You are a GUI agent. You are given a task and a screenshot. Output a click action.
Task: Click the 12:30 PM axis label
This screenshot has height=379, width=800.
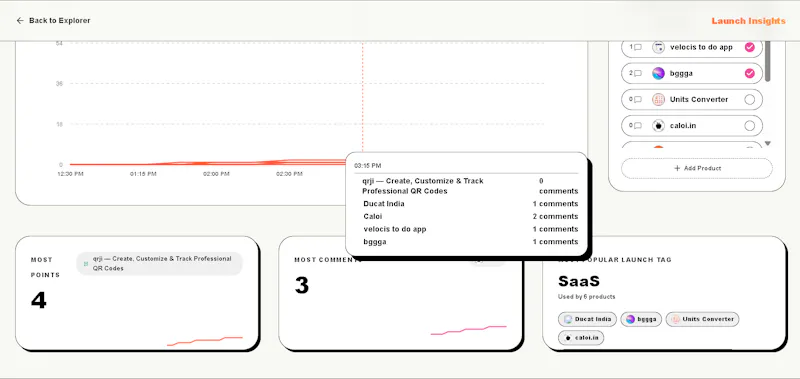click(70, 174)
